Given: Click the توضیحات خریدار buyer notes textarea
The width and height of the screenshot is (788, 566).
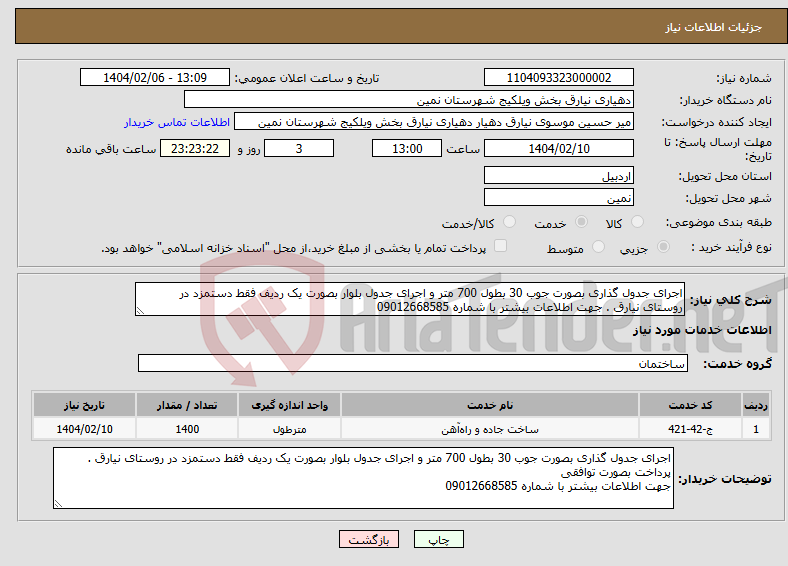Looking at the screenshot, I should click(363, 478).
